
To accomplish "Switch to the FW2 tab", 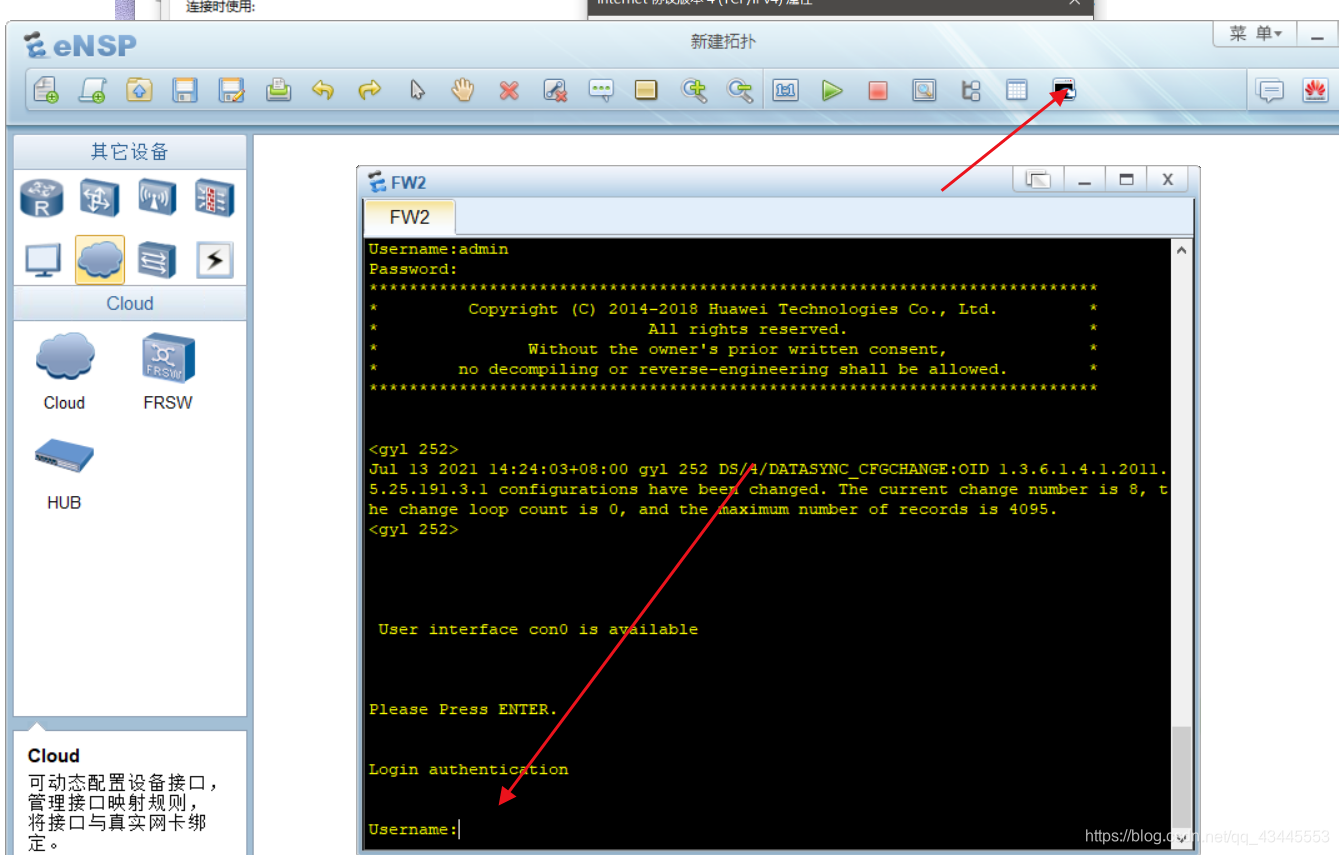I will (x=409, y=217).
